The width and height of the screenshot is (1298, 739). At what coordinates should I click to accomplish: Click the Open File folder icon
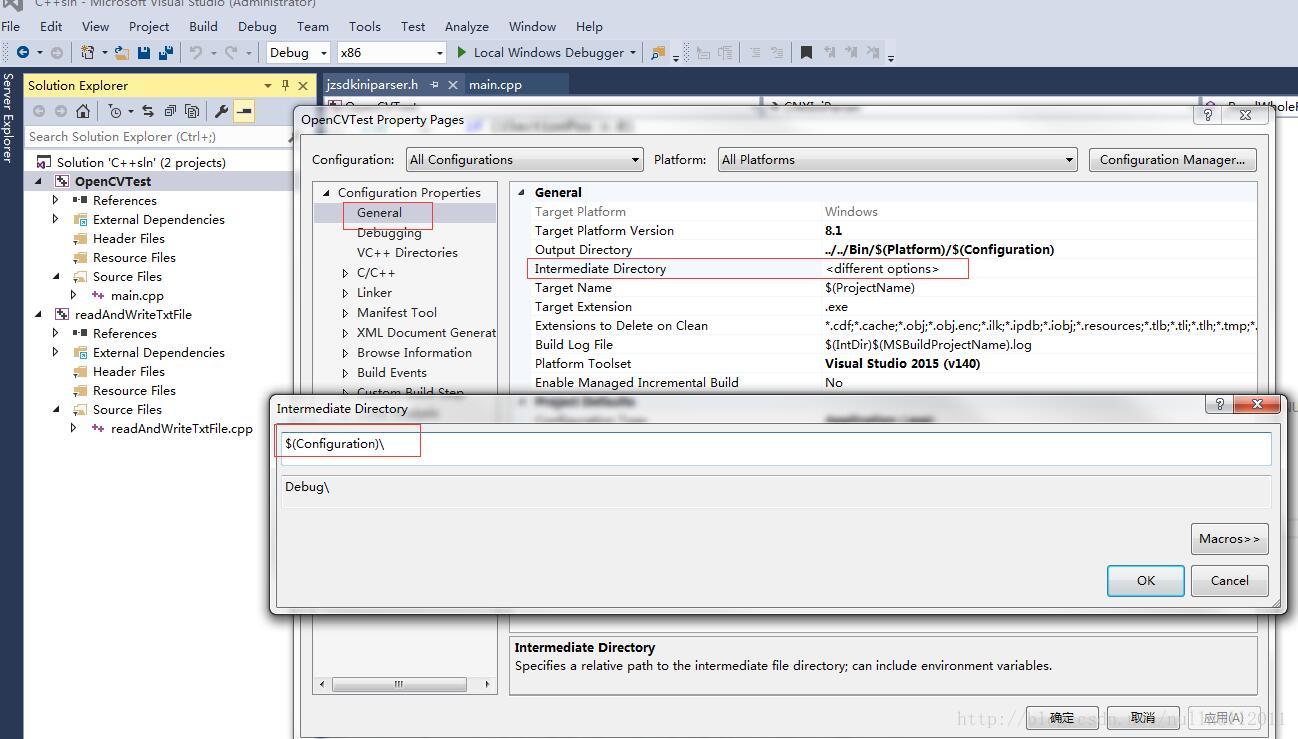121,53
